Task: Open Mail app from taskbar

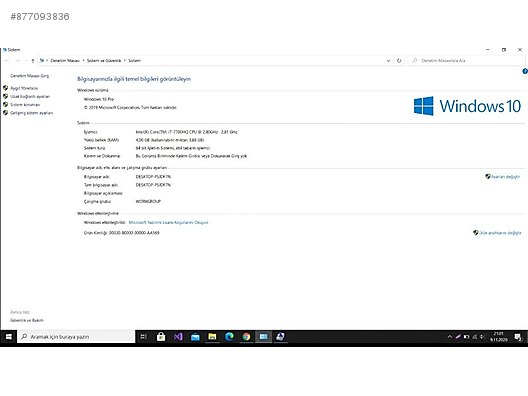Action: coord(195,336)
